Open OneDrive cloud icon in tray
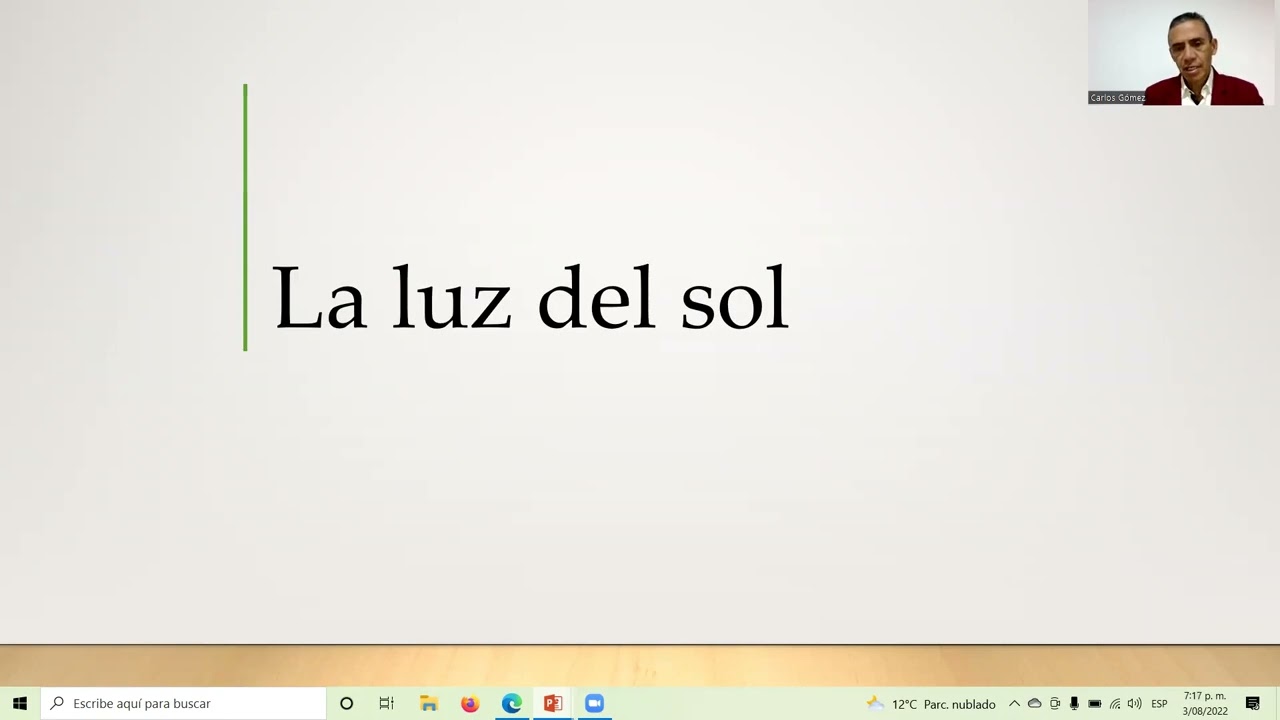Viewport: 1280px width, 720px height. click(1035, 704)
